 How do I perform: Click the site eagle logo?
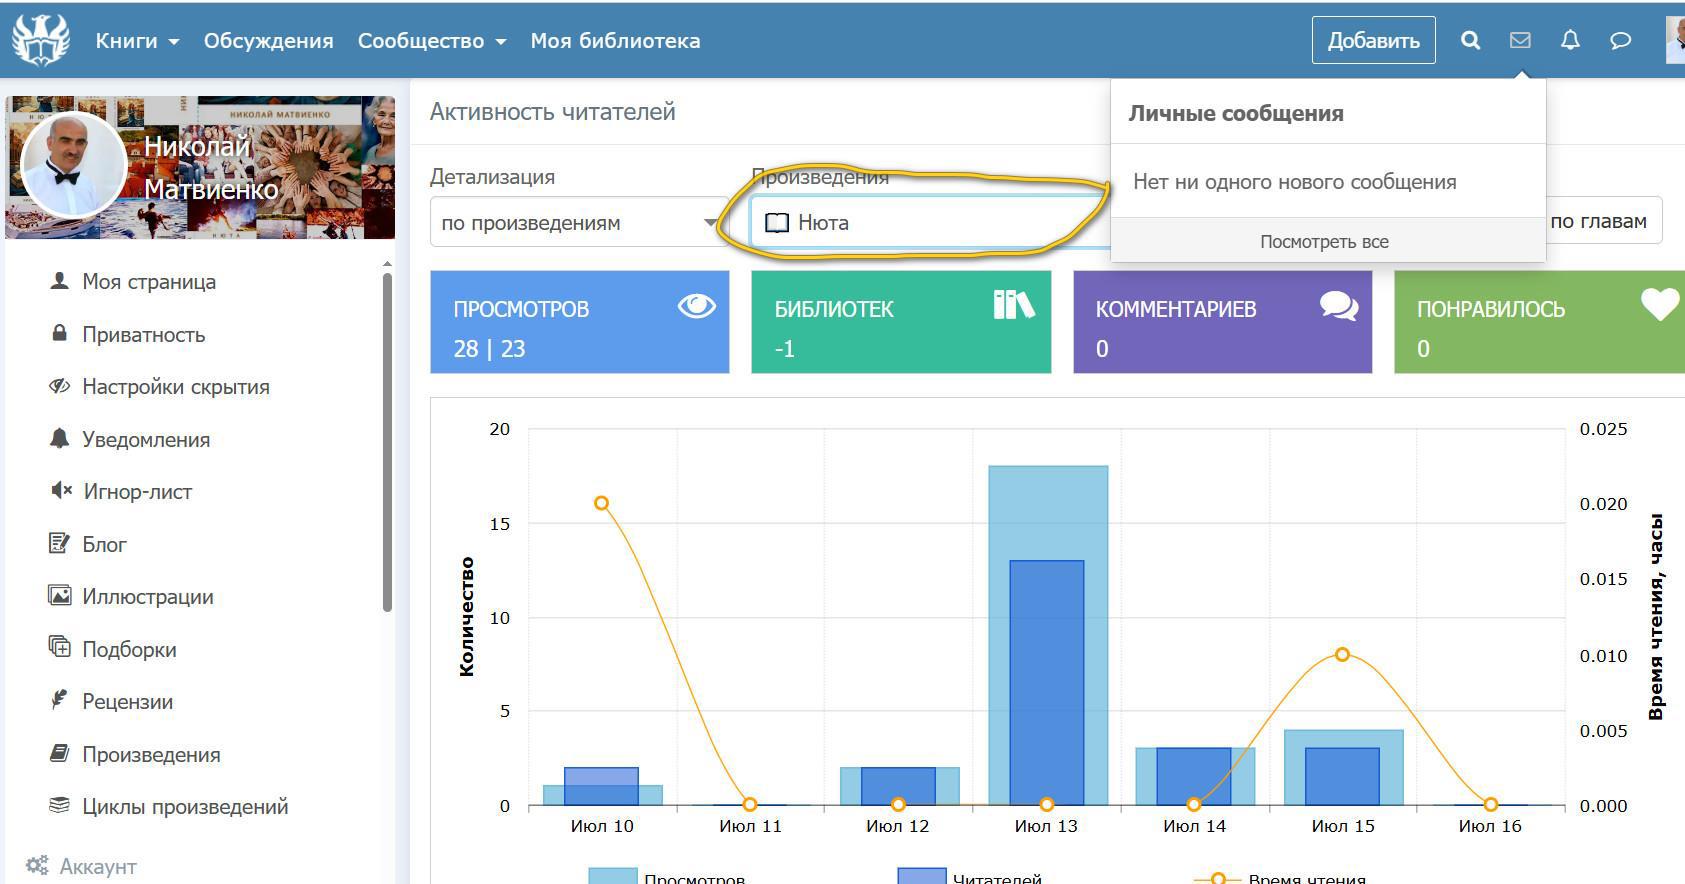(40, 40)
